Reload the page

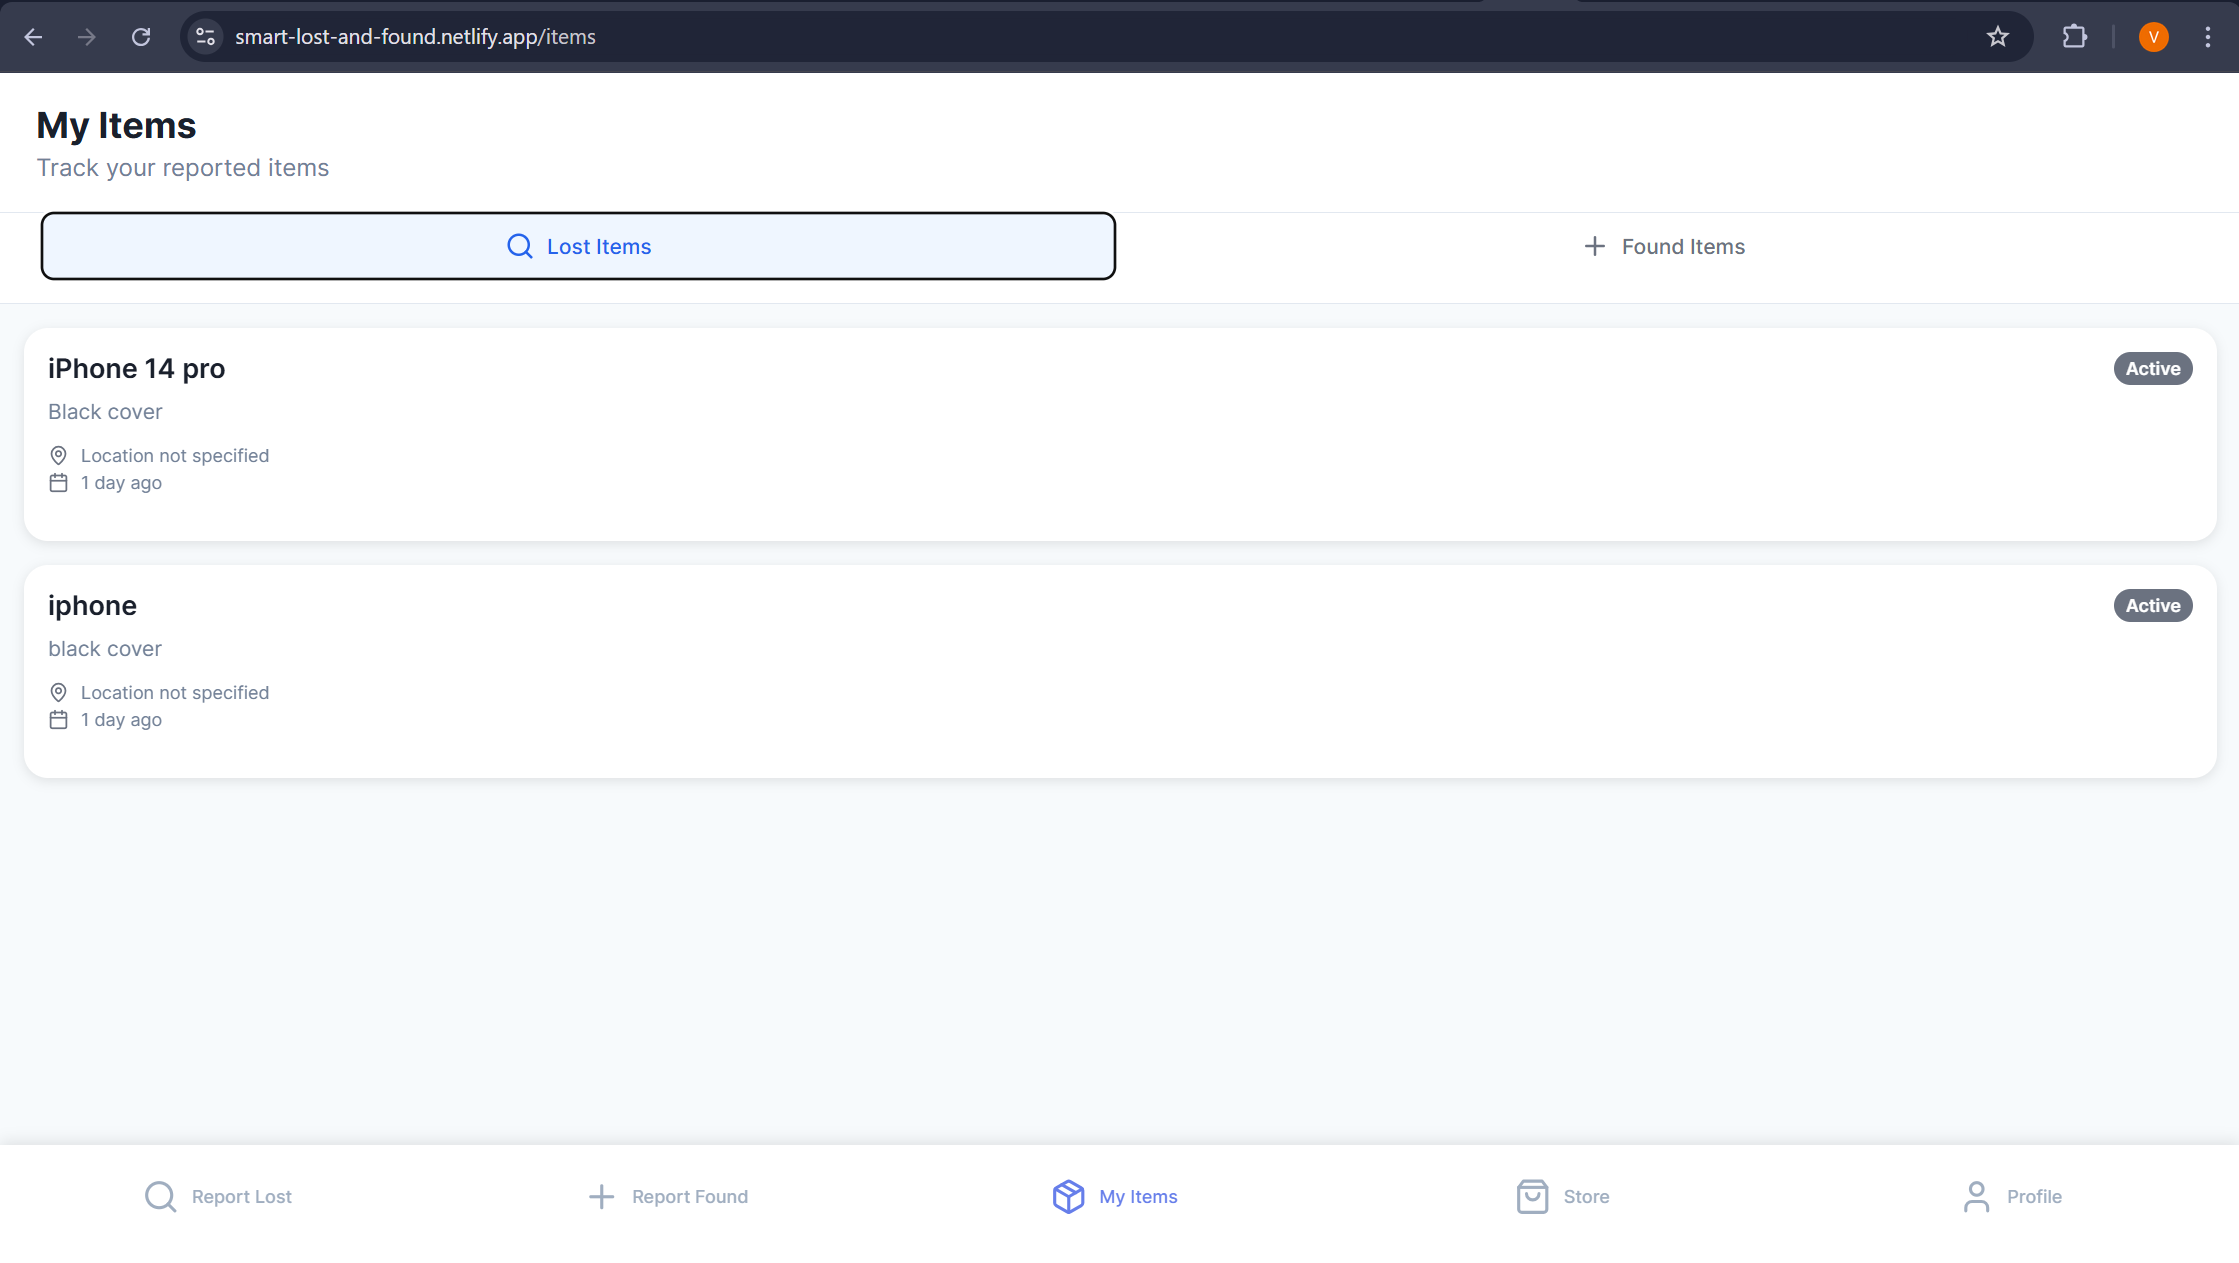click(x=141, y=37)
